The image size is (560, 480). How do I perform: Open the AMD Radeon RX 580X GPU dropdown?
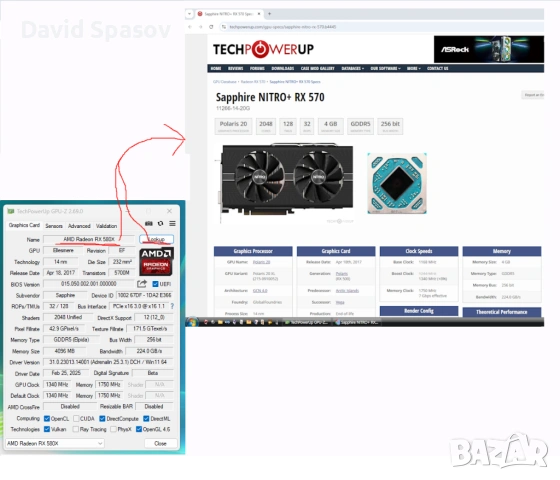(x=55, y=443)
